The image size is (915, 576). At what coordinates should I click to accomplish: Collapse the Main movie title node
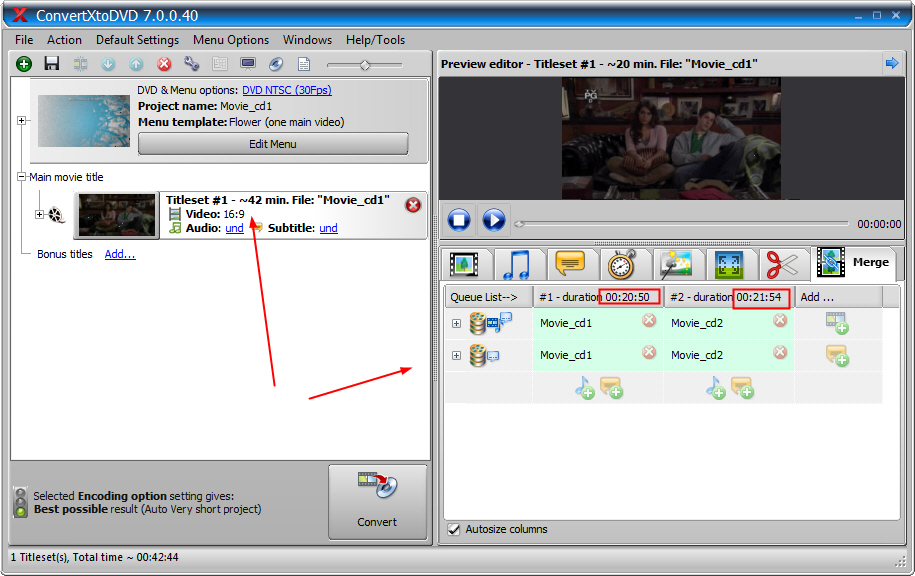coord(22,176)
